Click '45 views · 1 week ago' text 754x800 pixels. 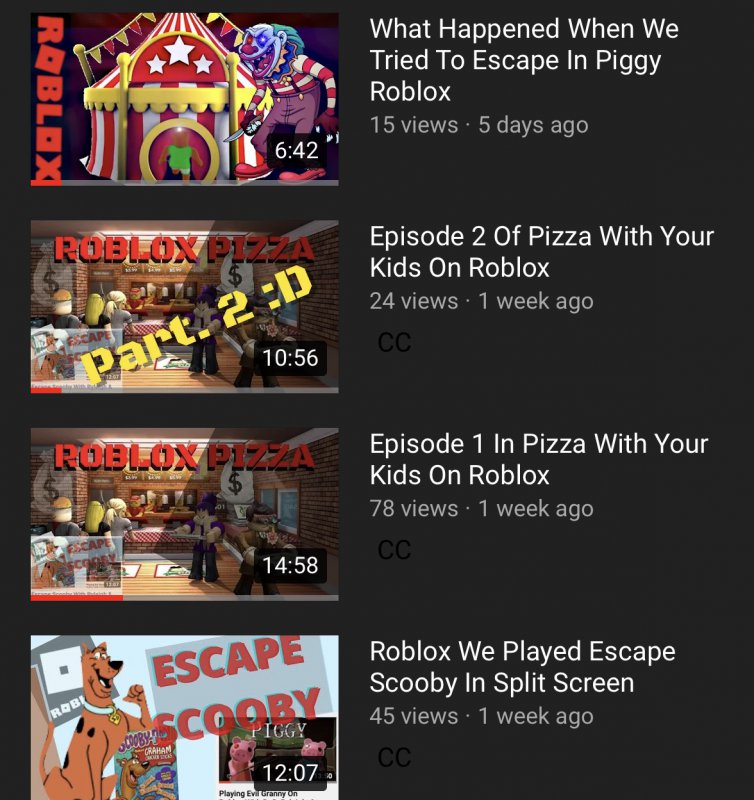[482, 716]
